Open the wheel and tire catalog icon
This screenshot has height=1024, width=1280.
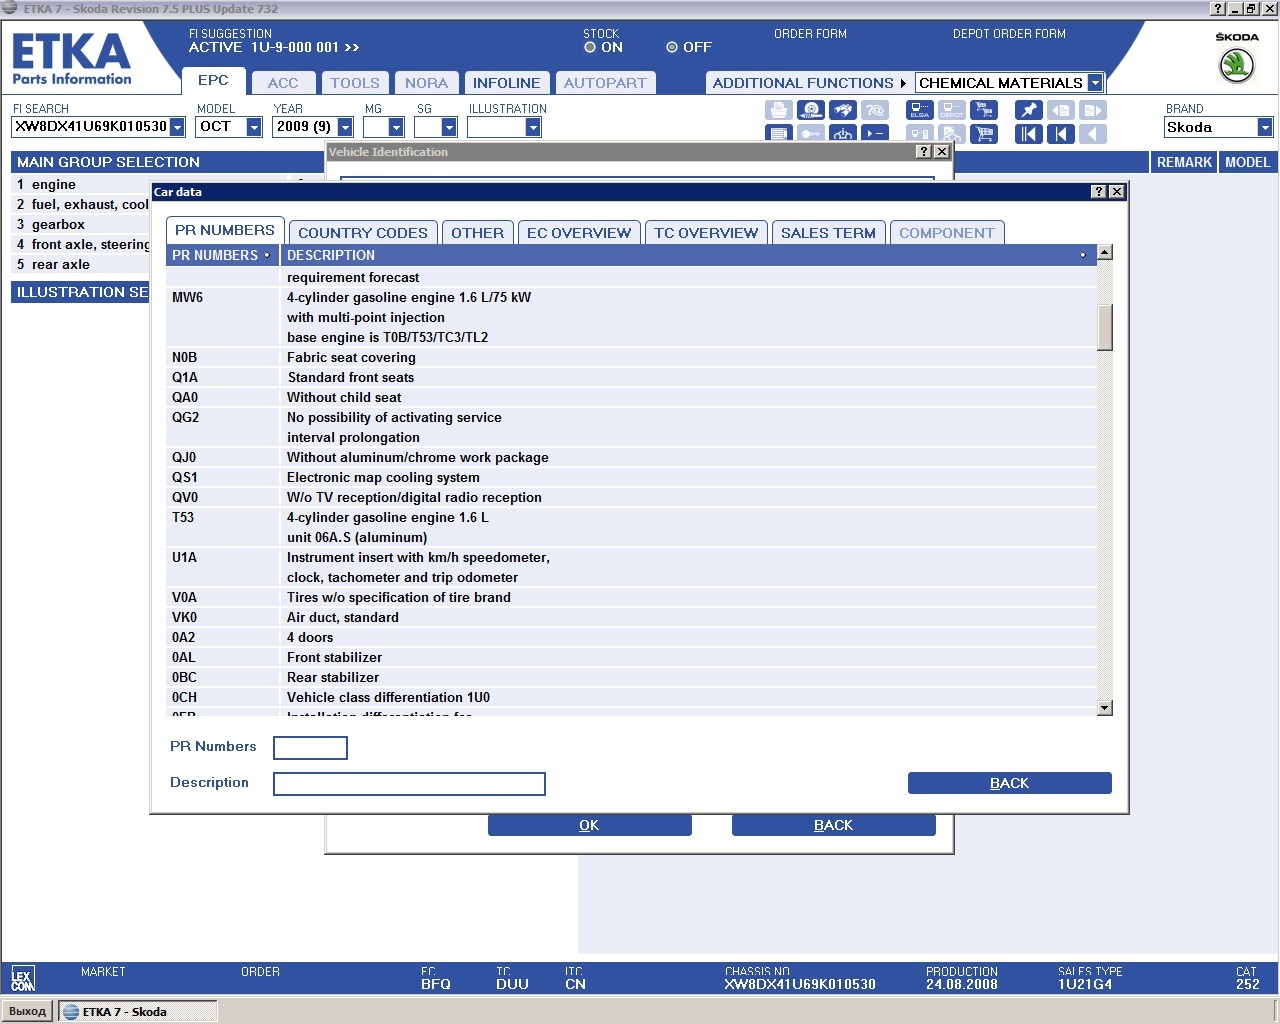(x=811, y=110)
